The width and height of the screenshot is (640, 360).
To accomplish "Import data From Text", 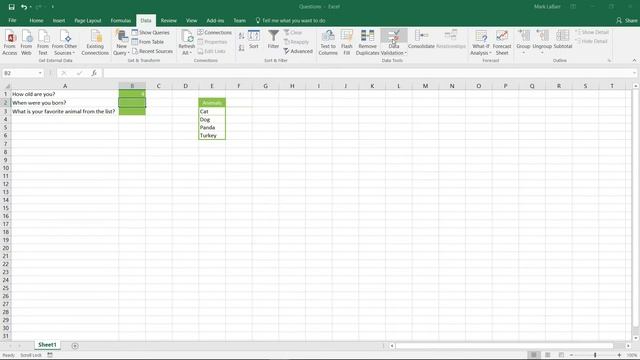I will [43, 42].
